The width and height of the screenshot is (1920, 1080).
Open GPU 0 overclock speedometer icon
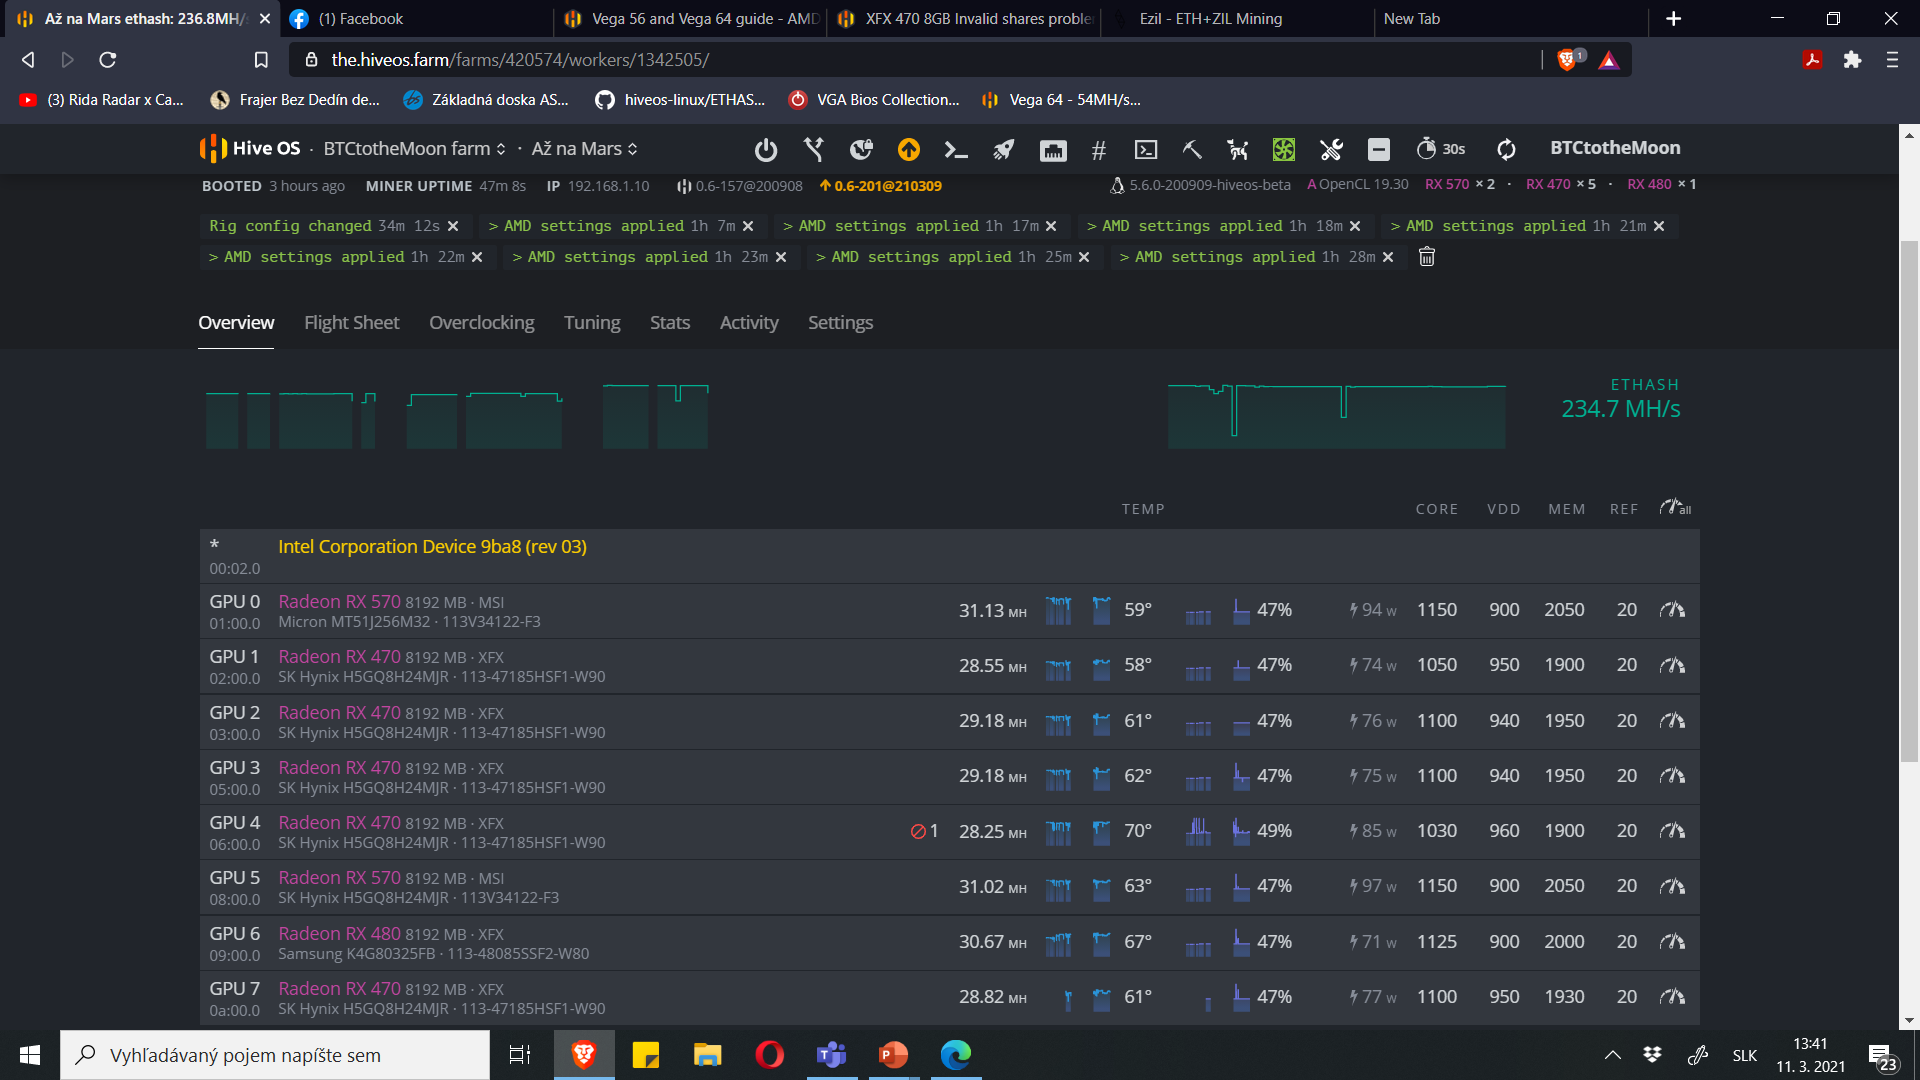pyautogui.click(x=1672, y=610)
